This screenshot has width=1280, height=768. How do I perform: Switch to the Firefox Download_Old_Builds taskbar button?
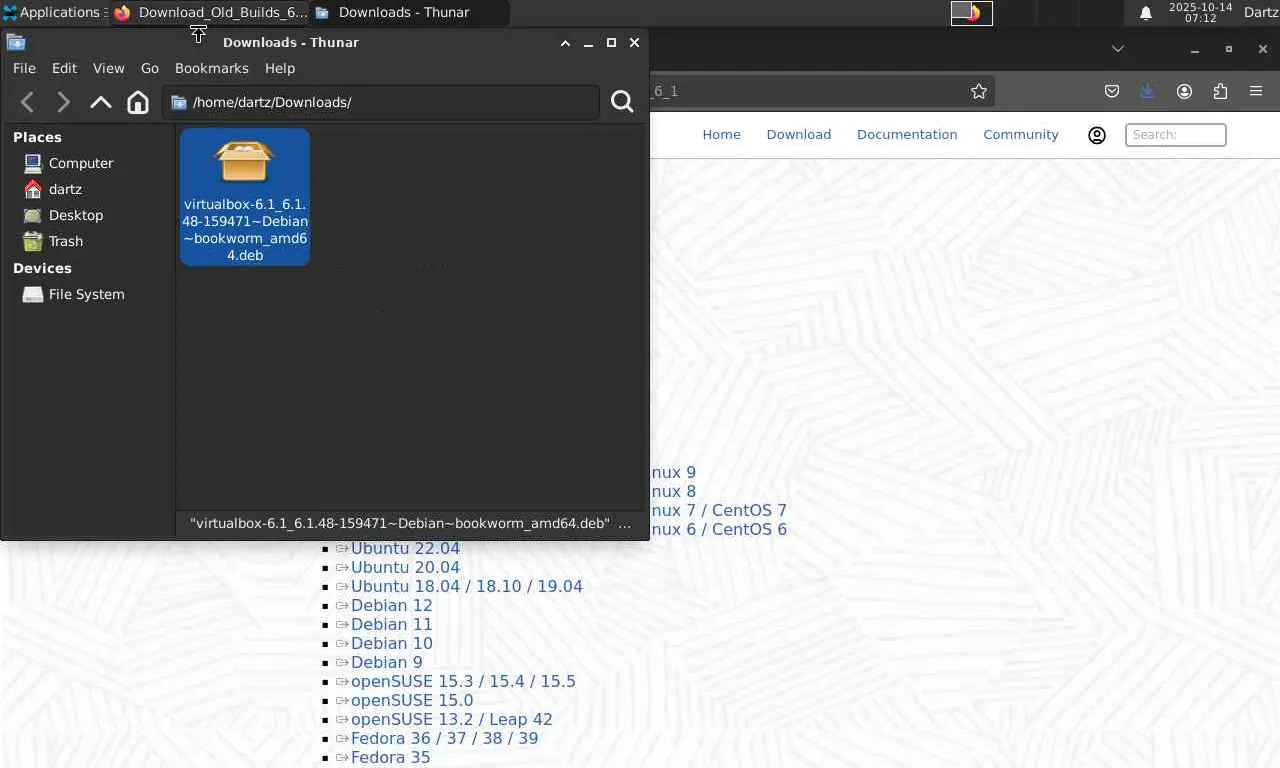(x=210, y=13)
